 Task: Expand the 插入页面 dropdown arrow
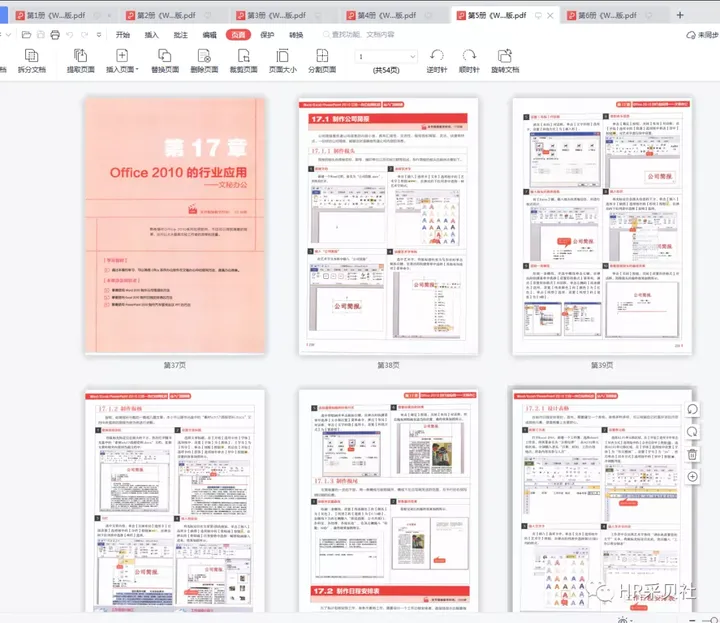pos(137,69)
